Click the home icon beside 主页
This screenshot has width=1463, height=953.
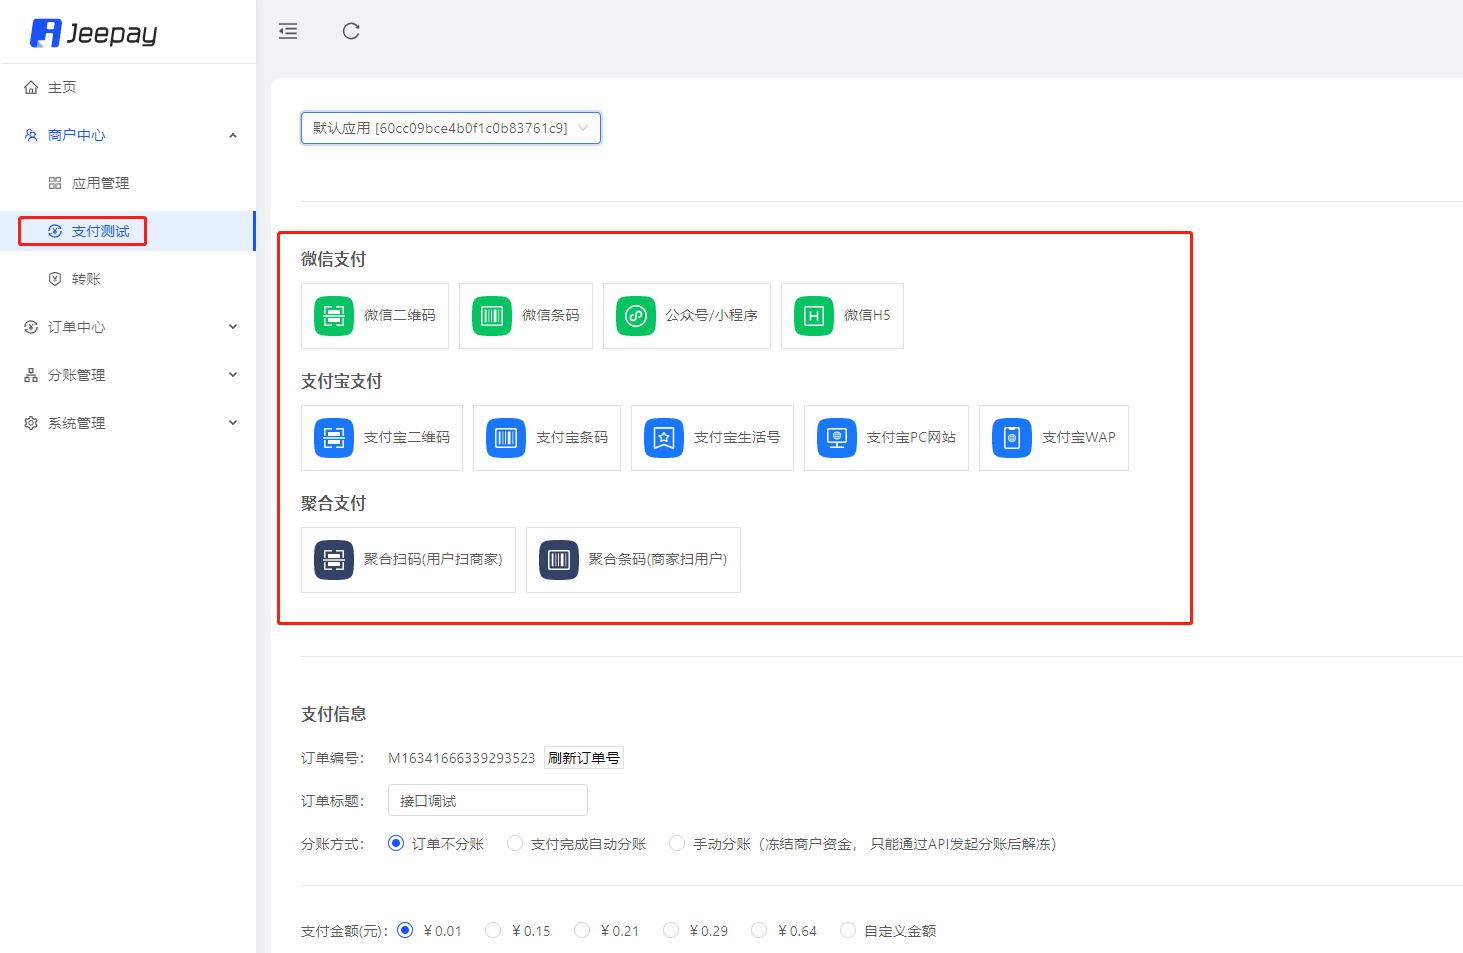(x=31, y=87)
